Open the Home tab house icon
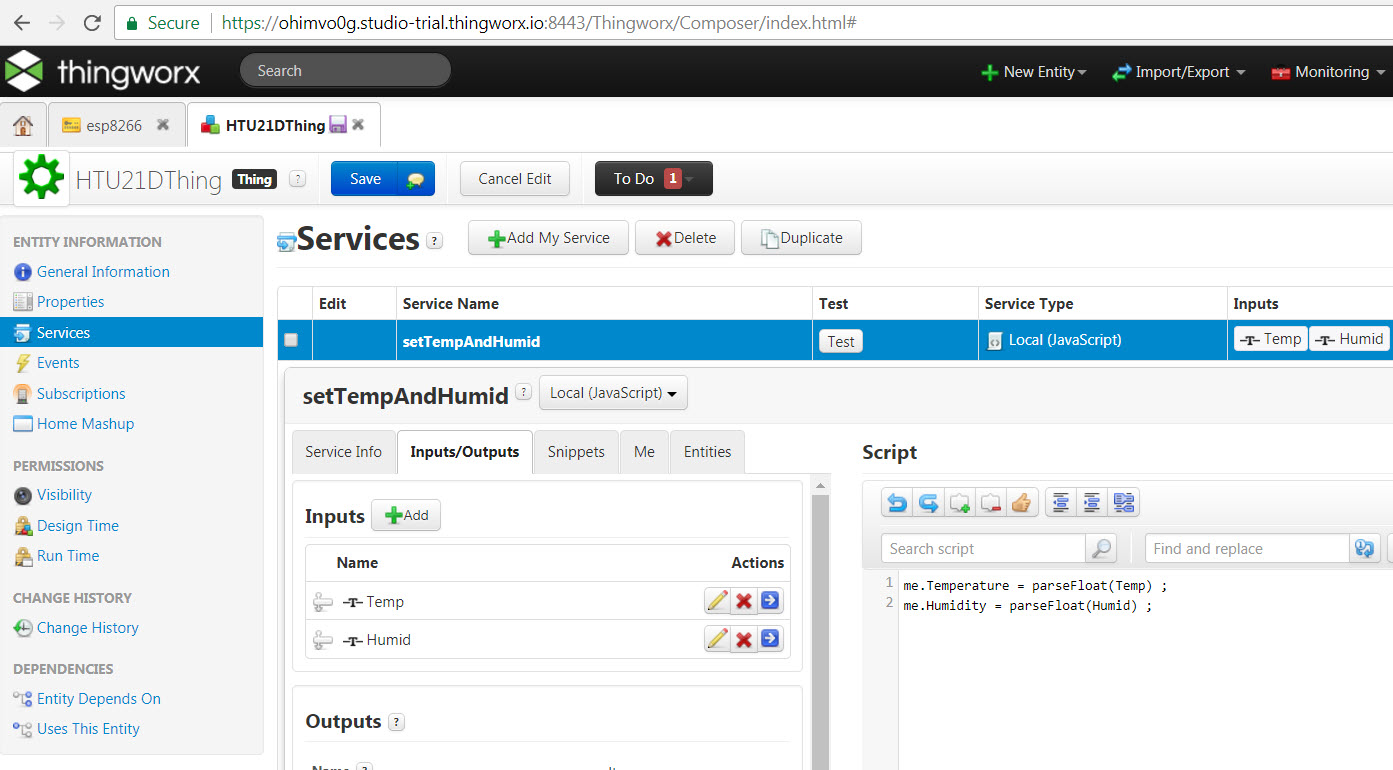1393x770 pixels. pos(23,125)
